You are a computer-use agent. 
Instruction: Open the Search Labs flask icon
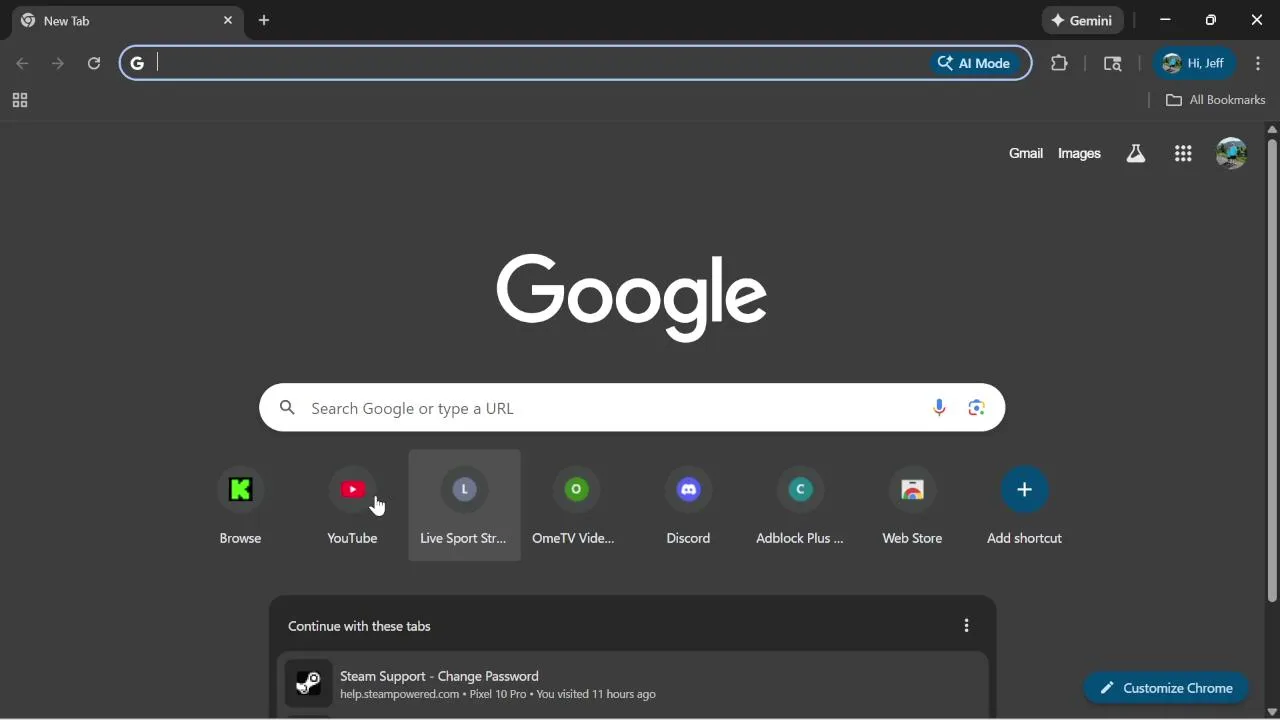(1135, 153)
